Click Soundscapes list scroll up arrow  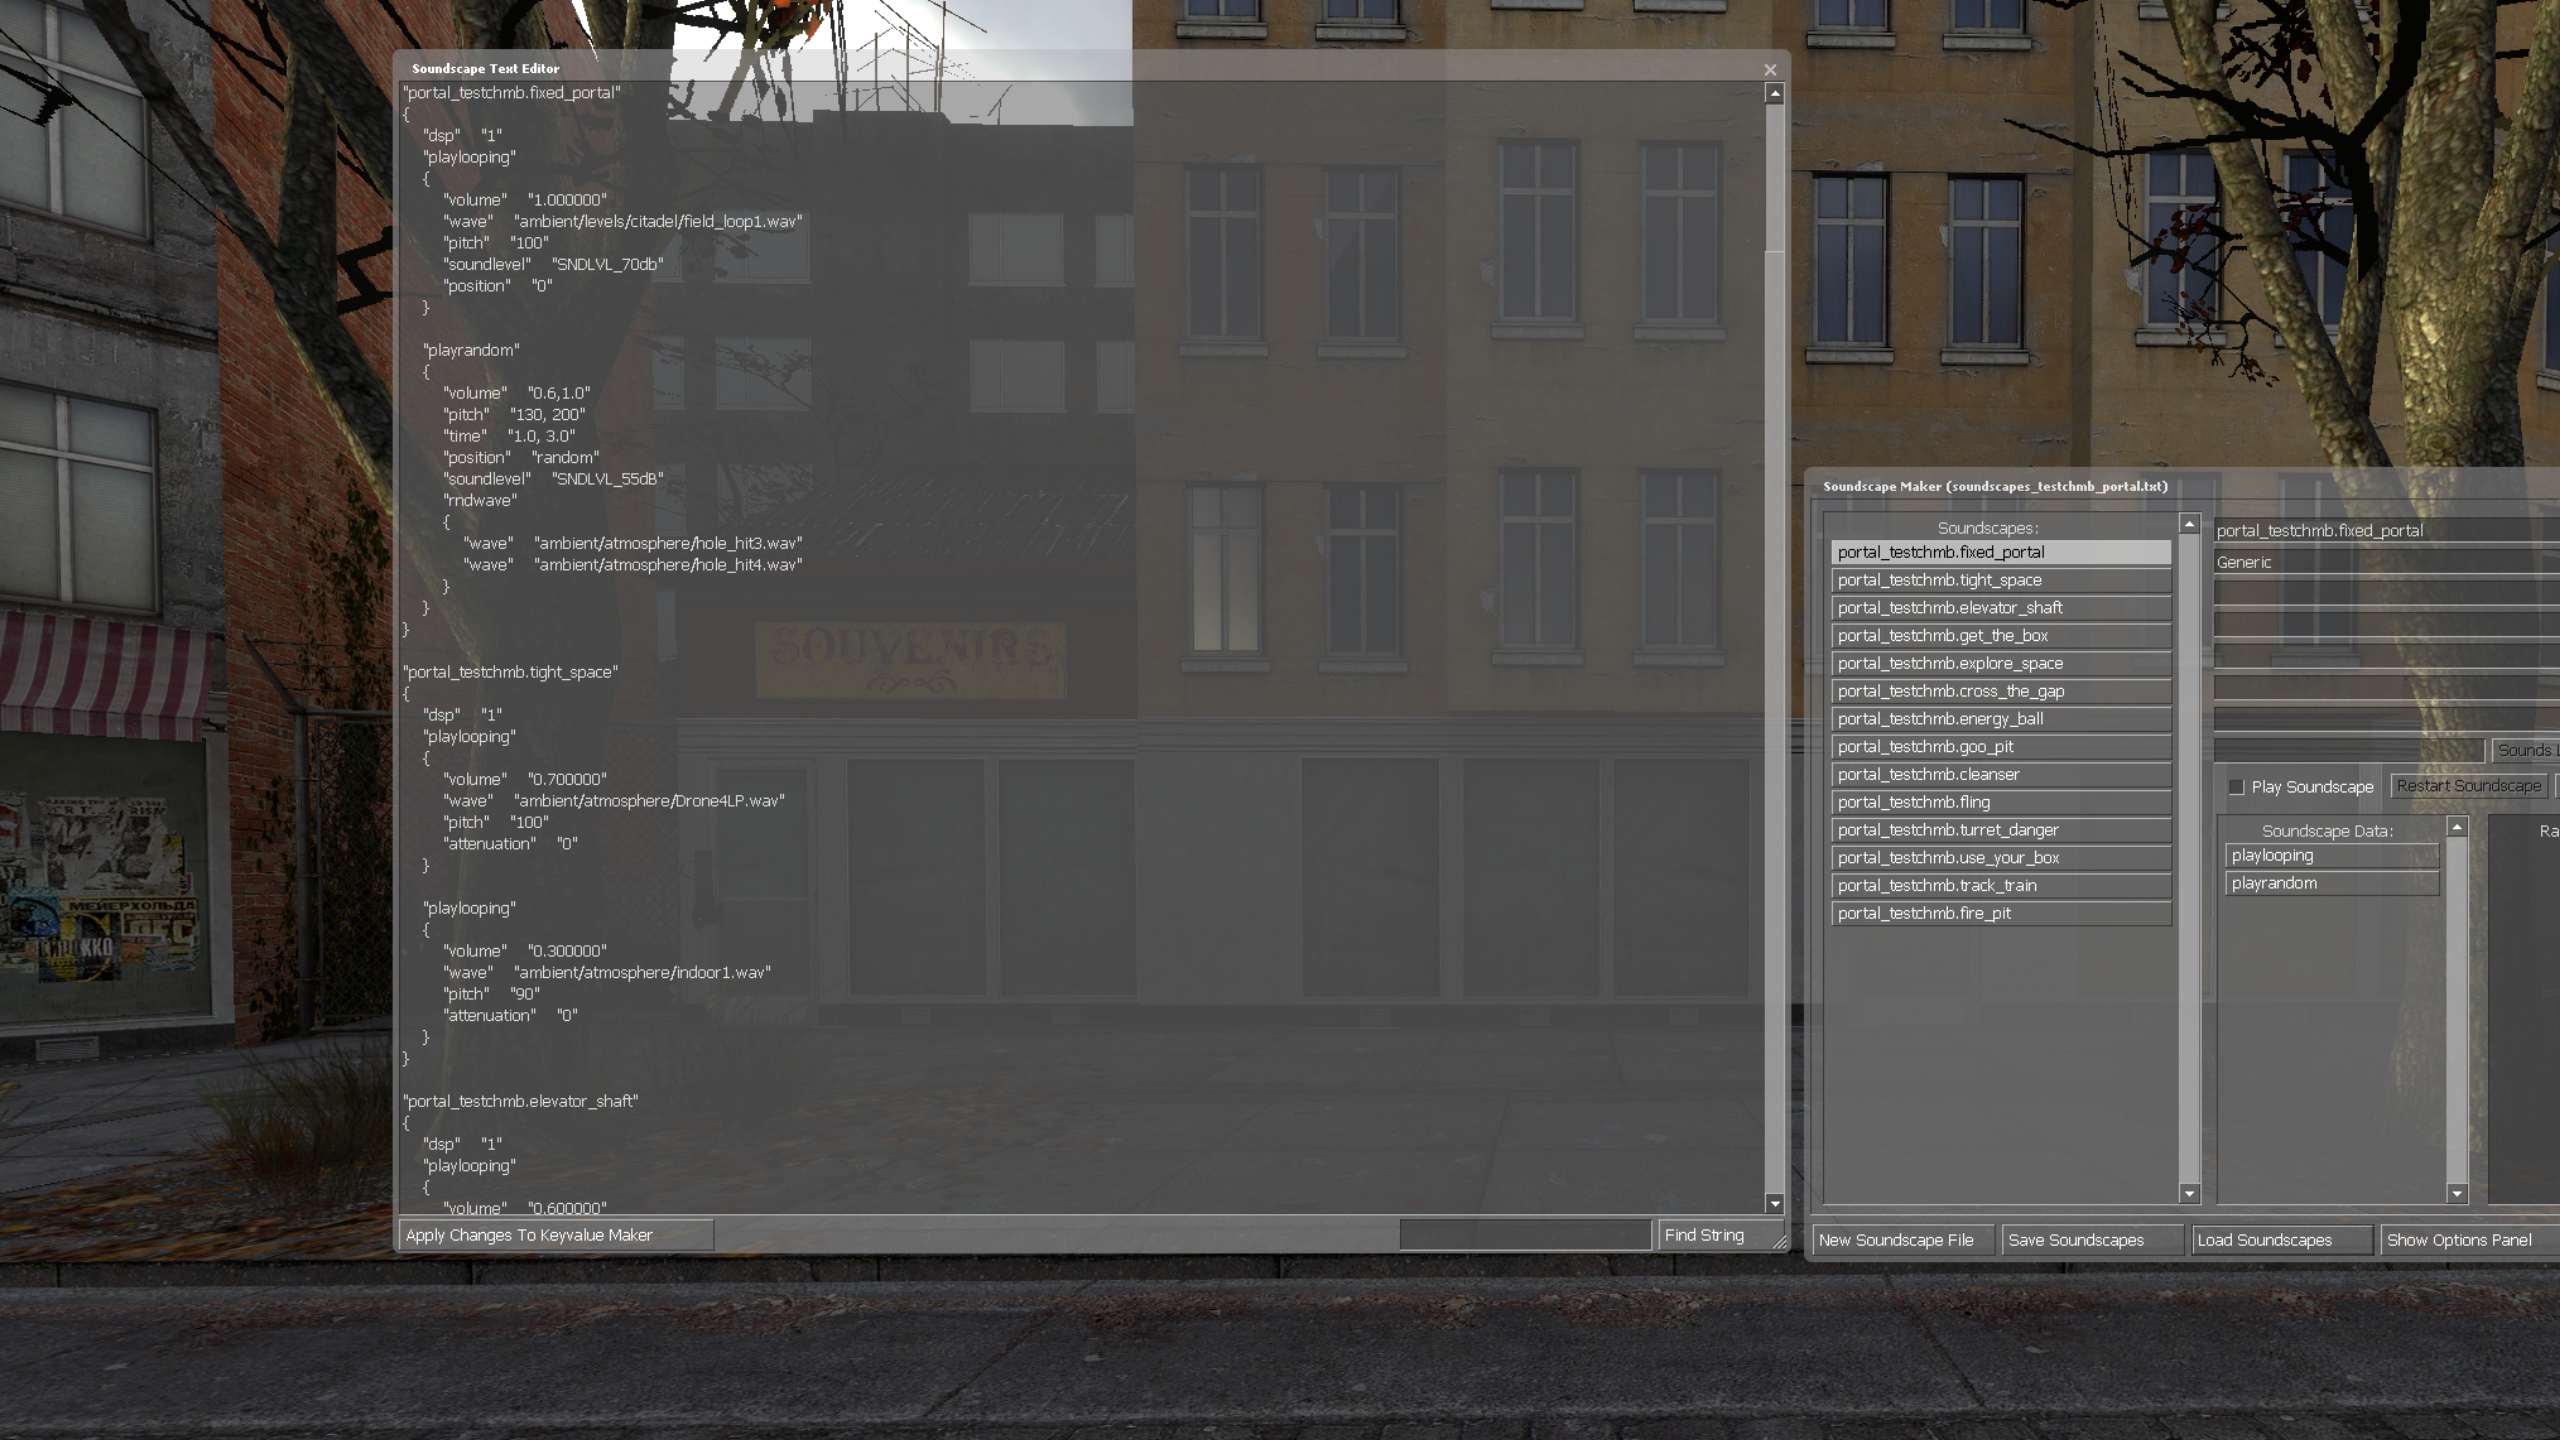pyautogui.click(x=2189, y=524)
